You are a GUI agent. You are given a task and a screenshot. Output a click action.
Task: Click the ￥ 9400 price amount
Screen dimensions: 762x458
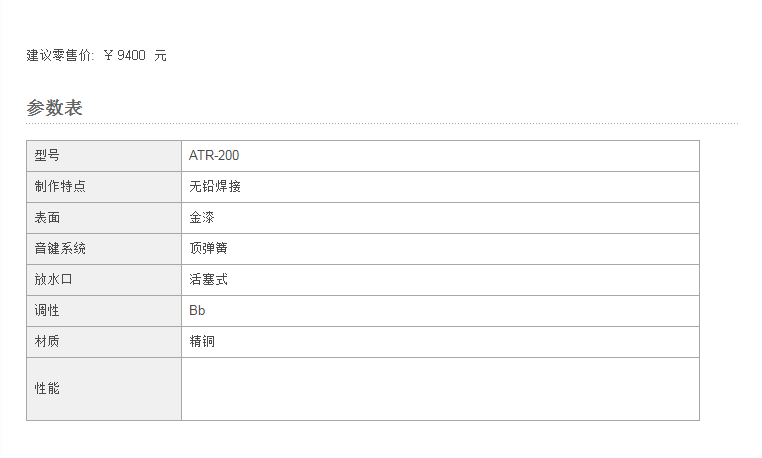(124, 55)
